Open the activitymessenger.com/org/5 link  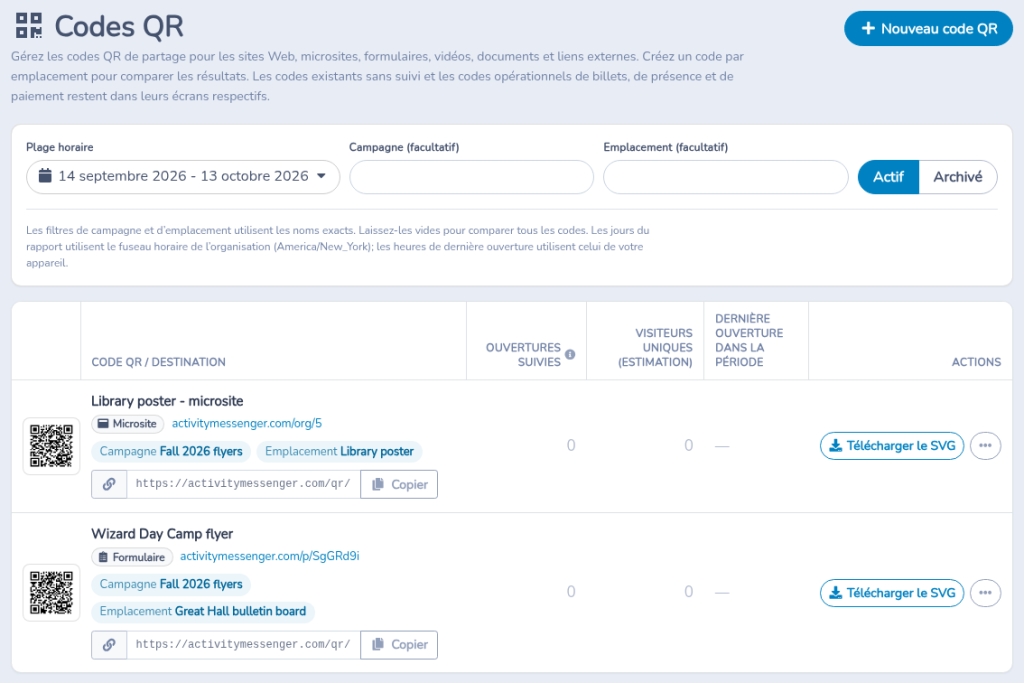247,423
